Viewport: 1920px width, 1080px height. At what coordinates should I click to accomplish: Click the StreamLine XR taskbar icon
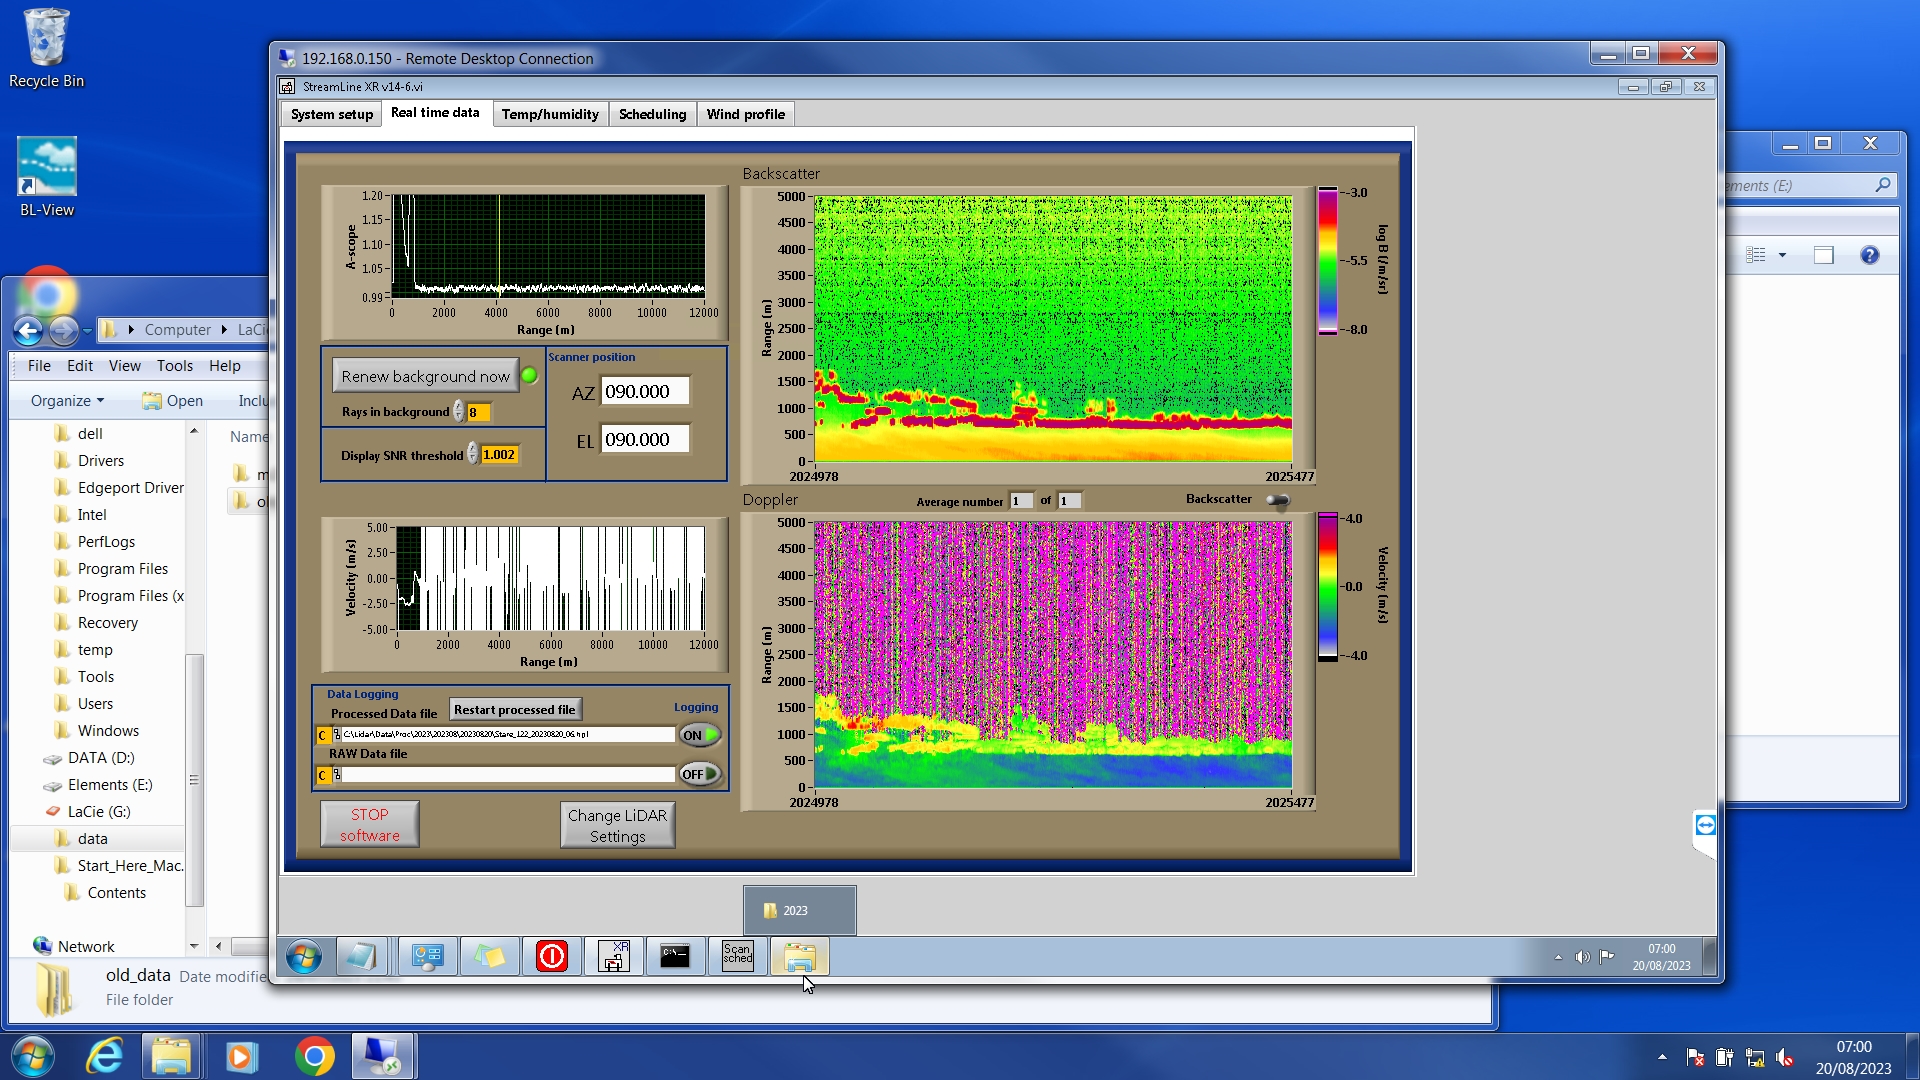click(x=613, y=957)
